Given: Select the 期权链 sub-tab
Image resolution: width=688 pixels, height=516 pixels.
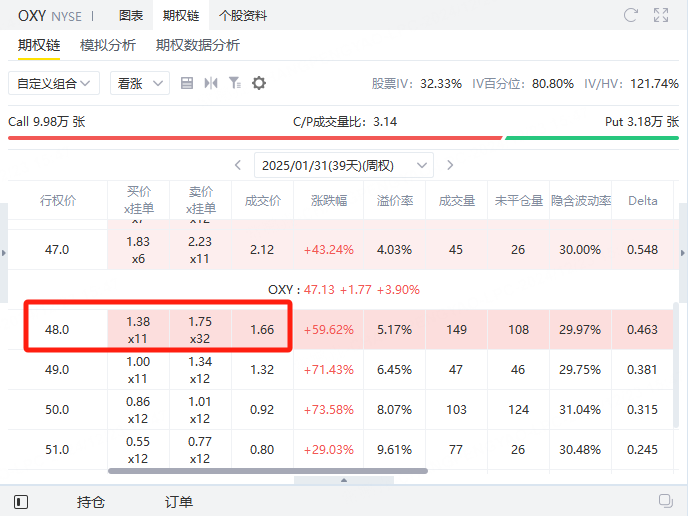Looking at the screenshot, I should [x=39, y=45].
